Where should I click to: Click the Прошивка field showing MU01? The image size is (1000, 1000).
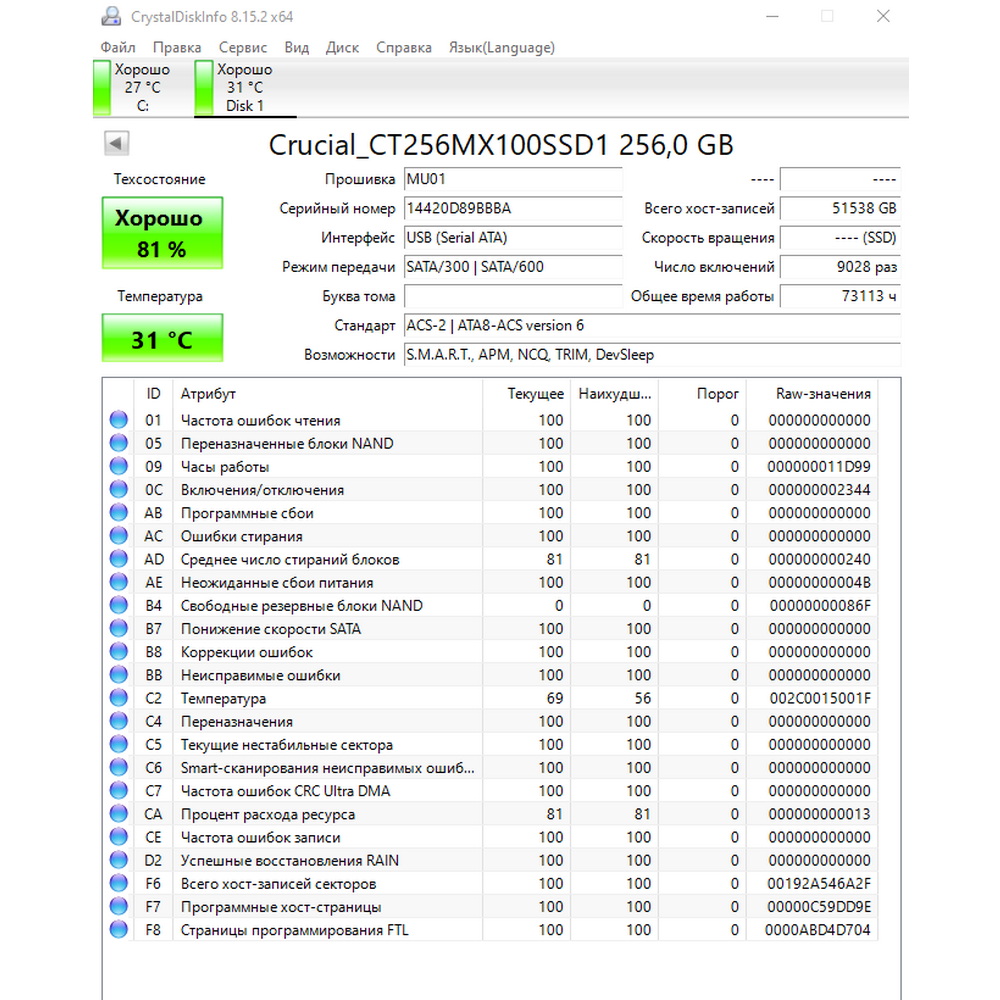pyautogui.click(x=513, y=179)
